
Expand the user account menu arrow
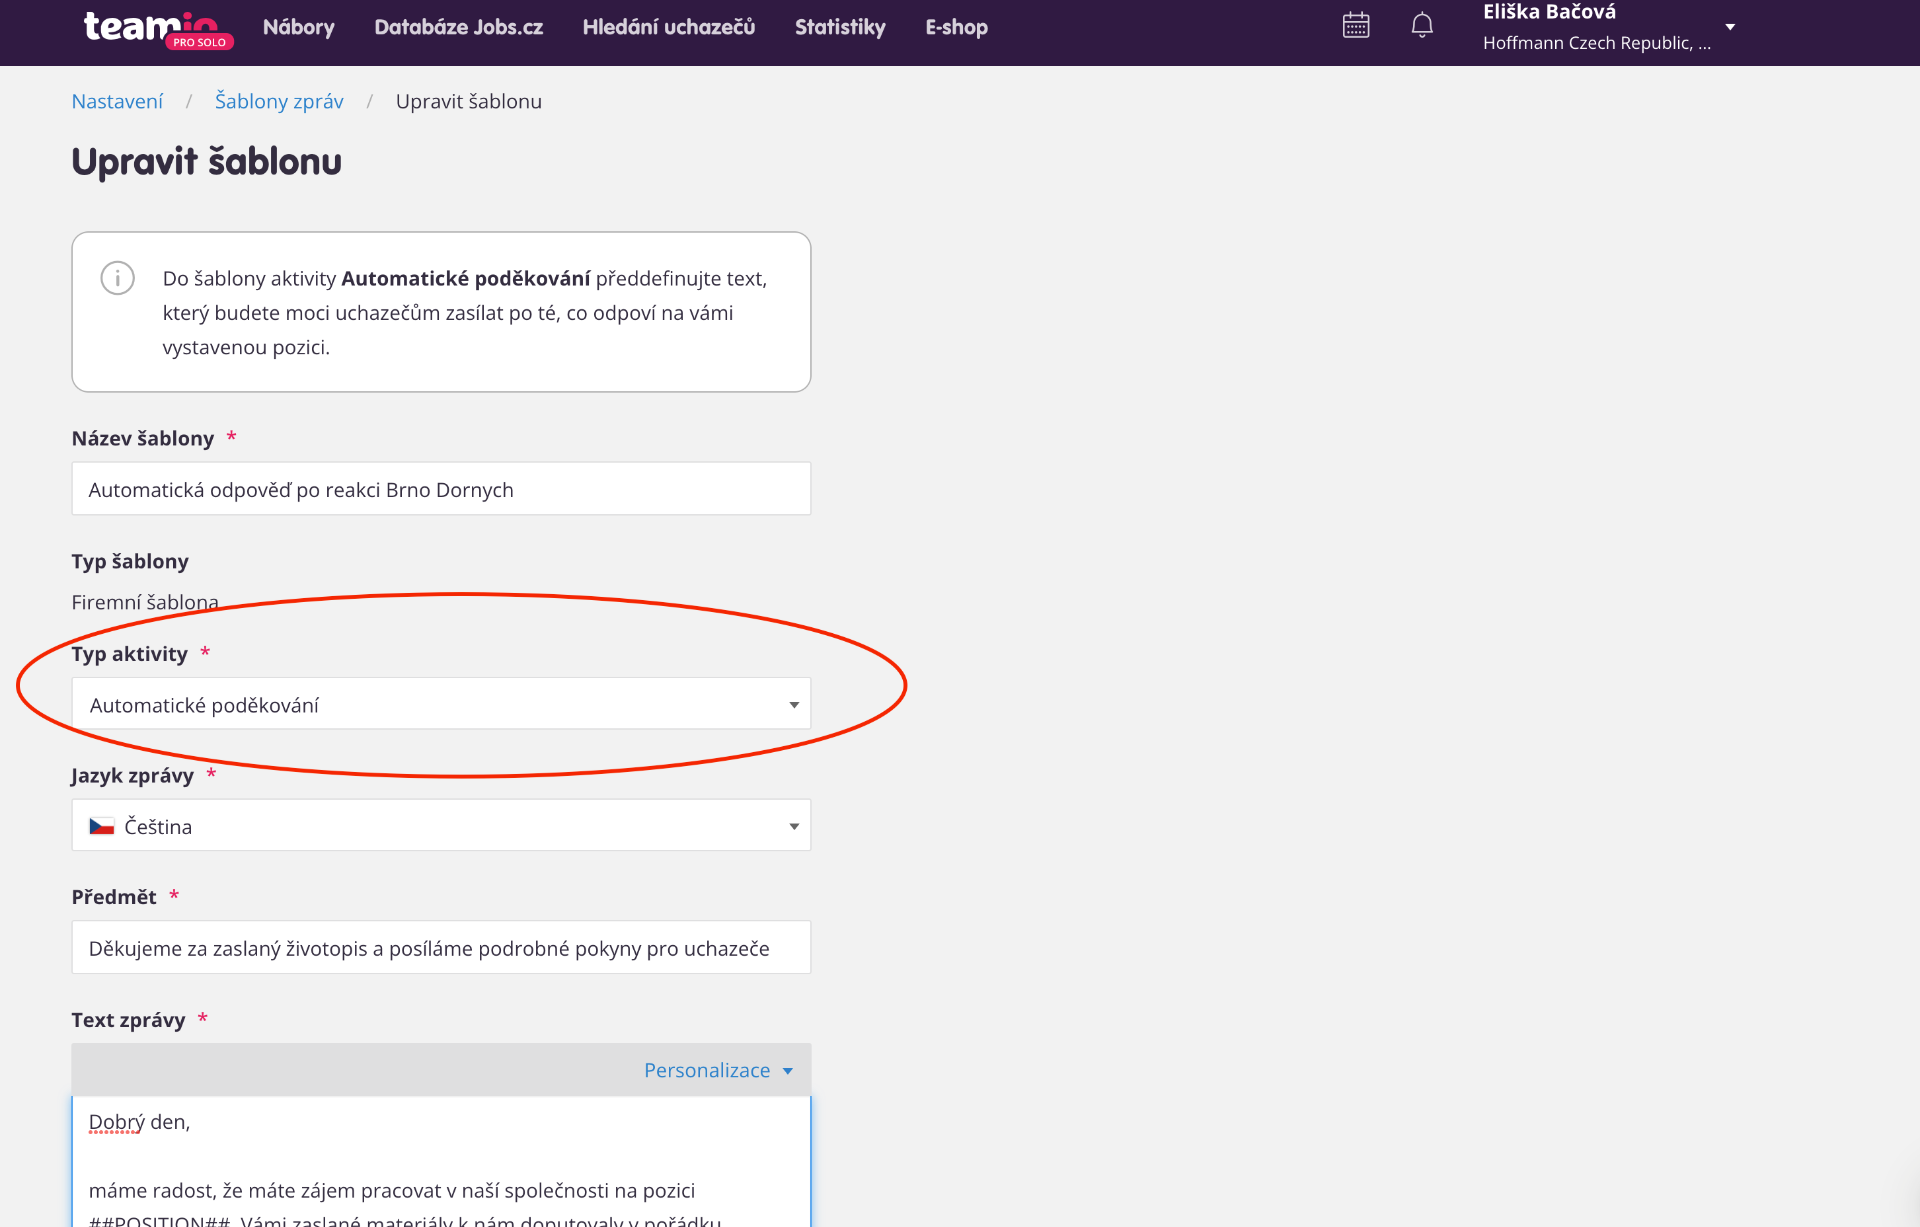tap(1730, 27)
